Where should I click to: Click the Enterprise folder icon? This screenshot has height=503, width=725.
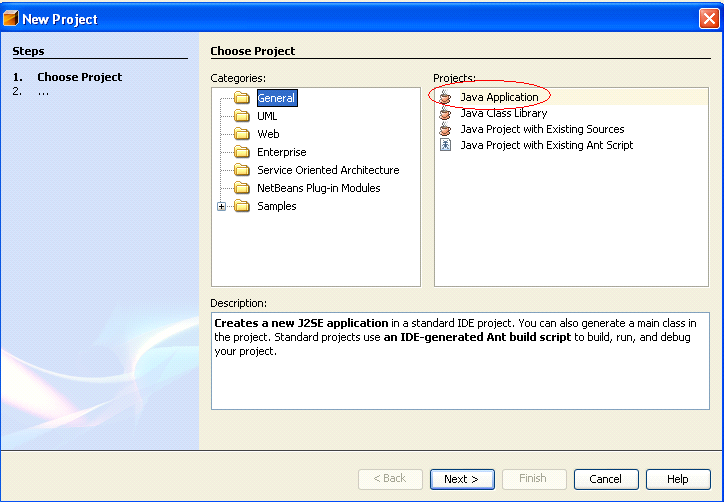(242, 152)
